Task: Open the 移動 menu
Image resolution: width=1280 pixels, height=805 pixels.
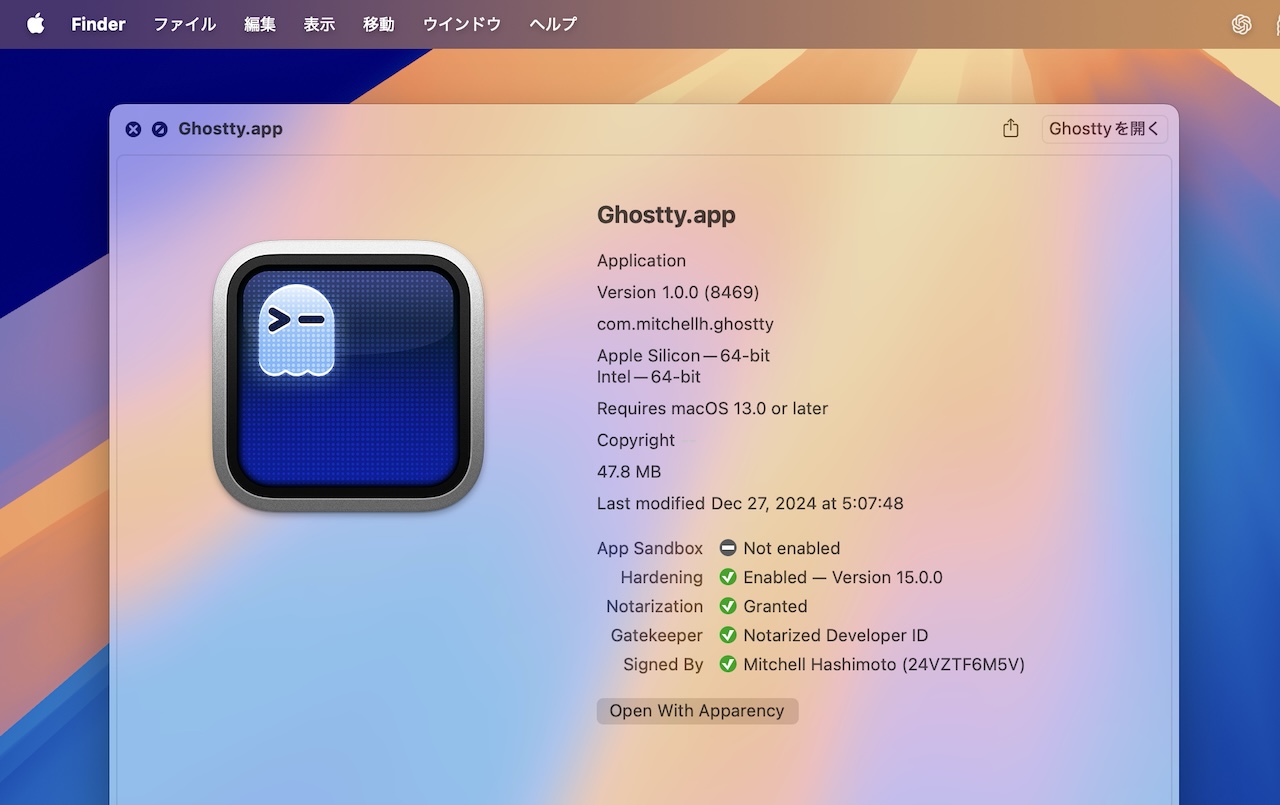Action: point(379,24)
